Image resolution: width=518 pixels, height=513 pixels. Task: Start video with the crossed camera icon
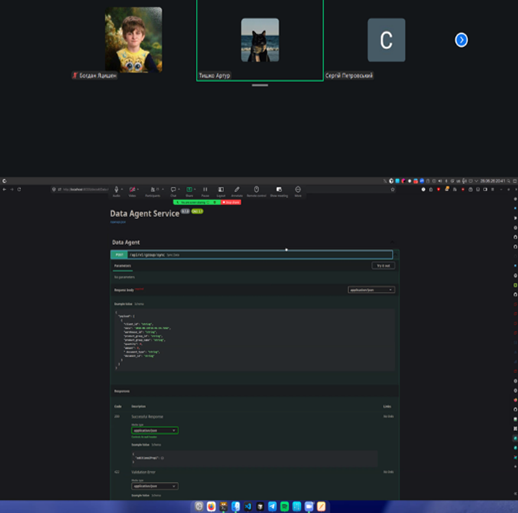pos(132,190)
